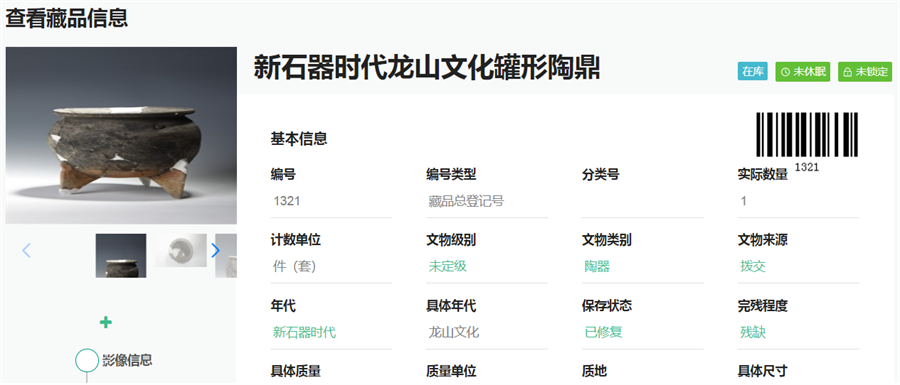900x385 pixels.
Task: Click the 未休眠 status badge
Action: [x=803, y=72]
